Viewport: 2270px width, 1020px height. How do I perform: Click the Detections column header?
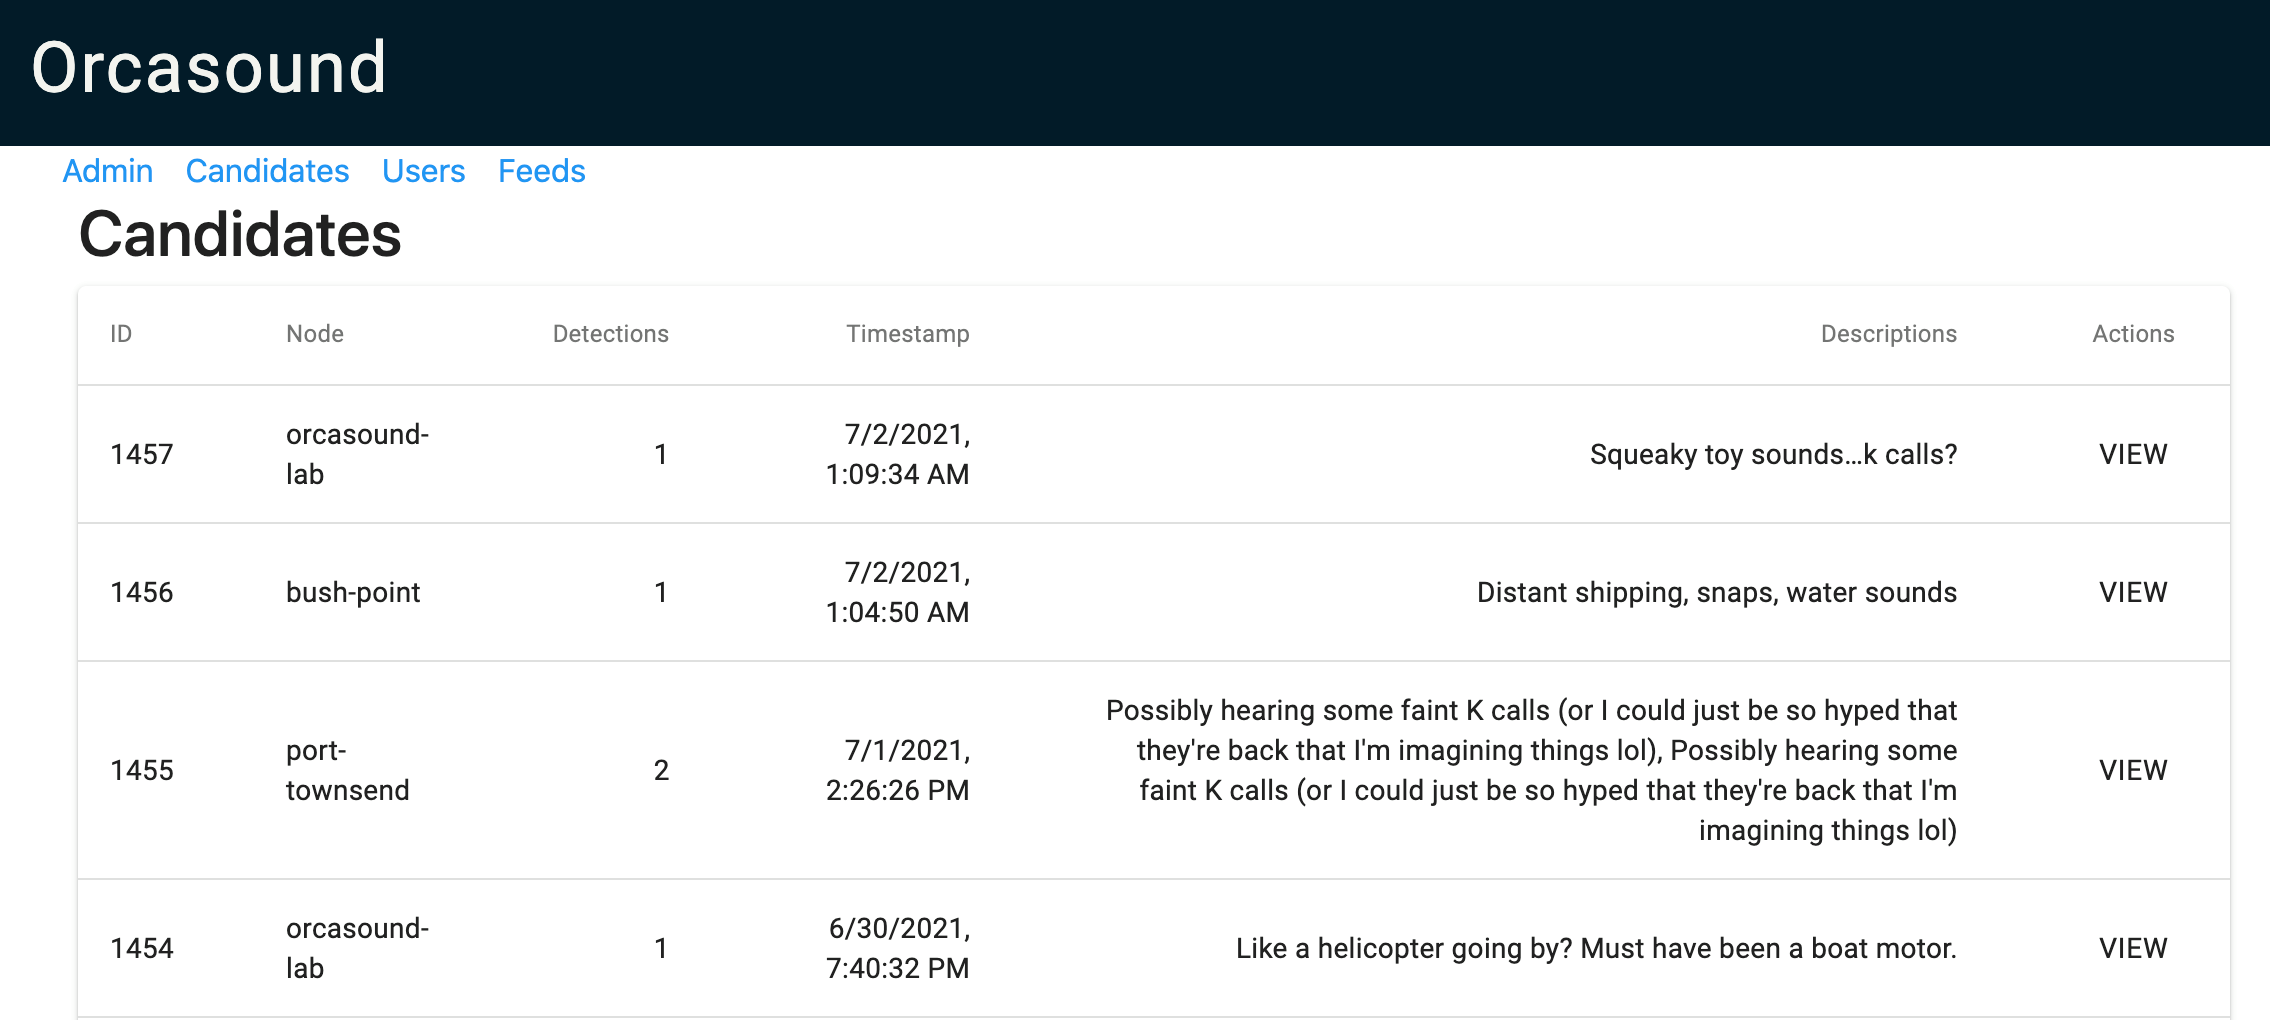611,334
